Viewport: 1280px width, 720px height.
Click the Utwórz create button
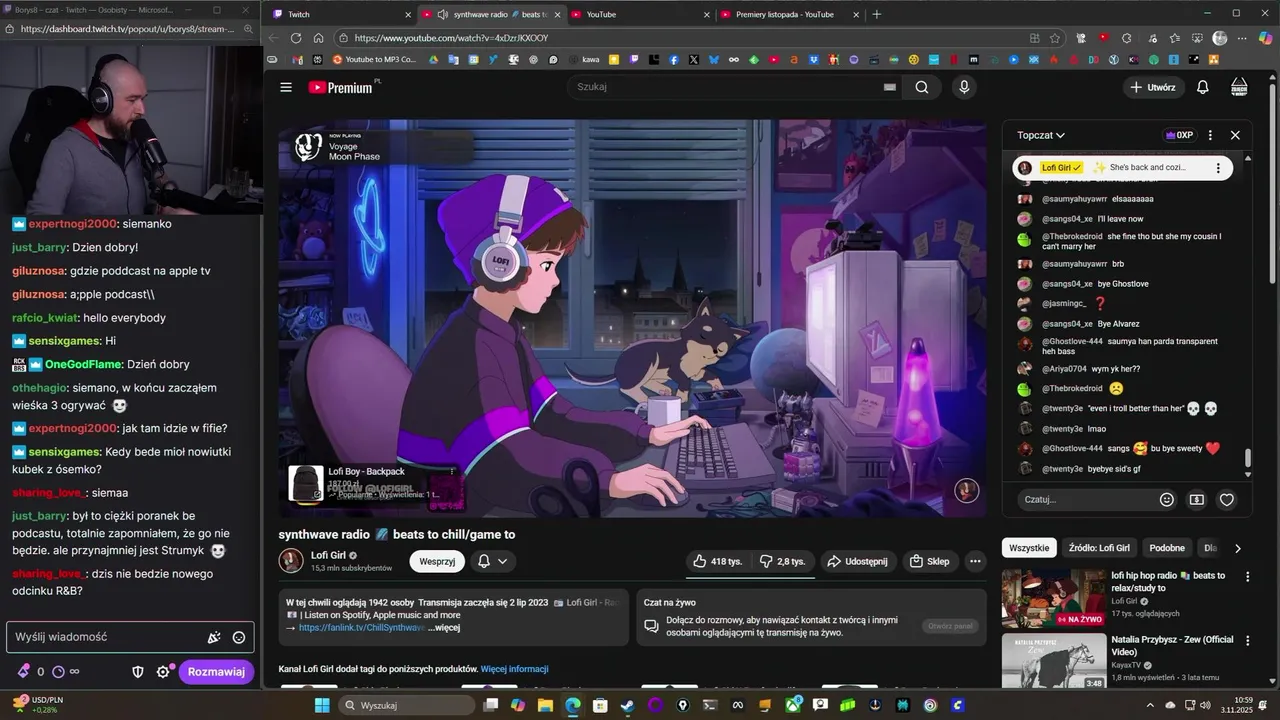(x=1153, y=87)
